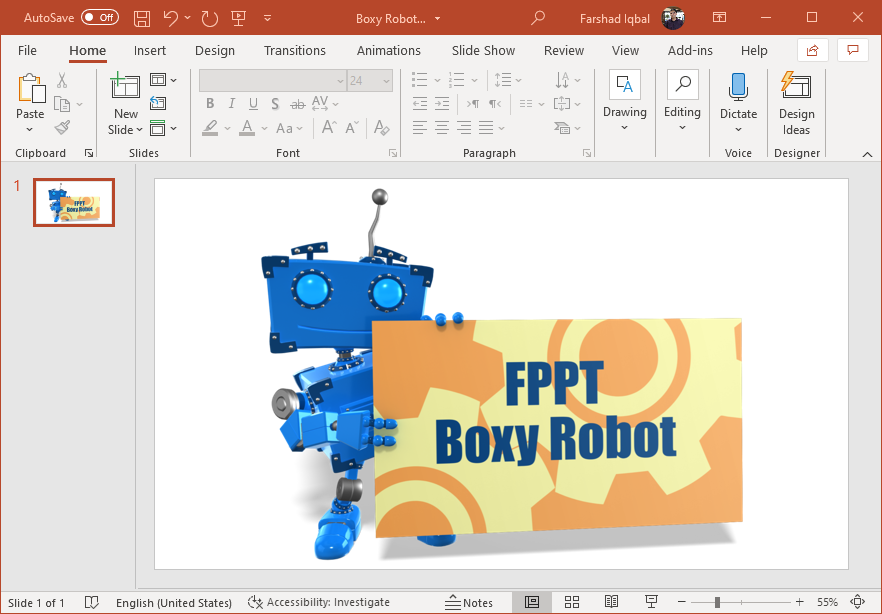Open the Clipboard dialog launcher
Image resolution: width=882 pixels, height=614 pixels.
pos(88,152)
